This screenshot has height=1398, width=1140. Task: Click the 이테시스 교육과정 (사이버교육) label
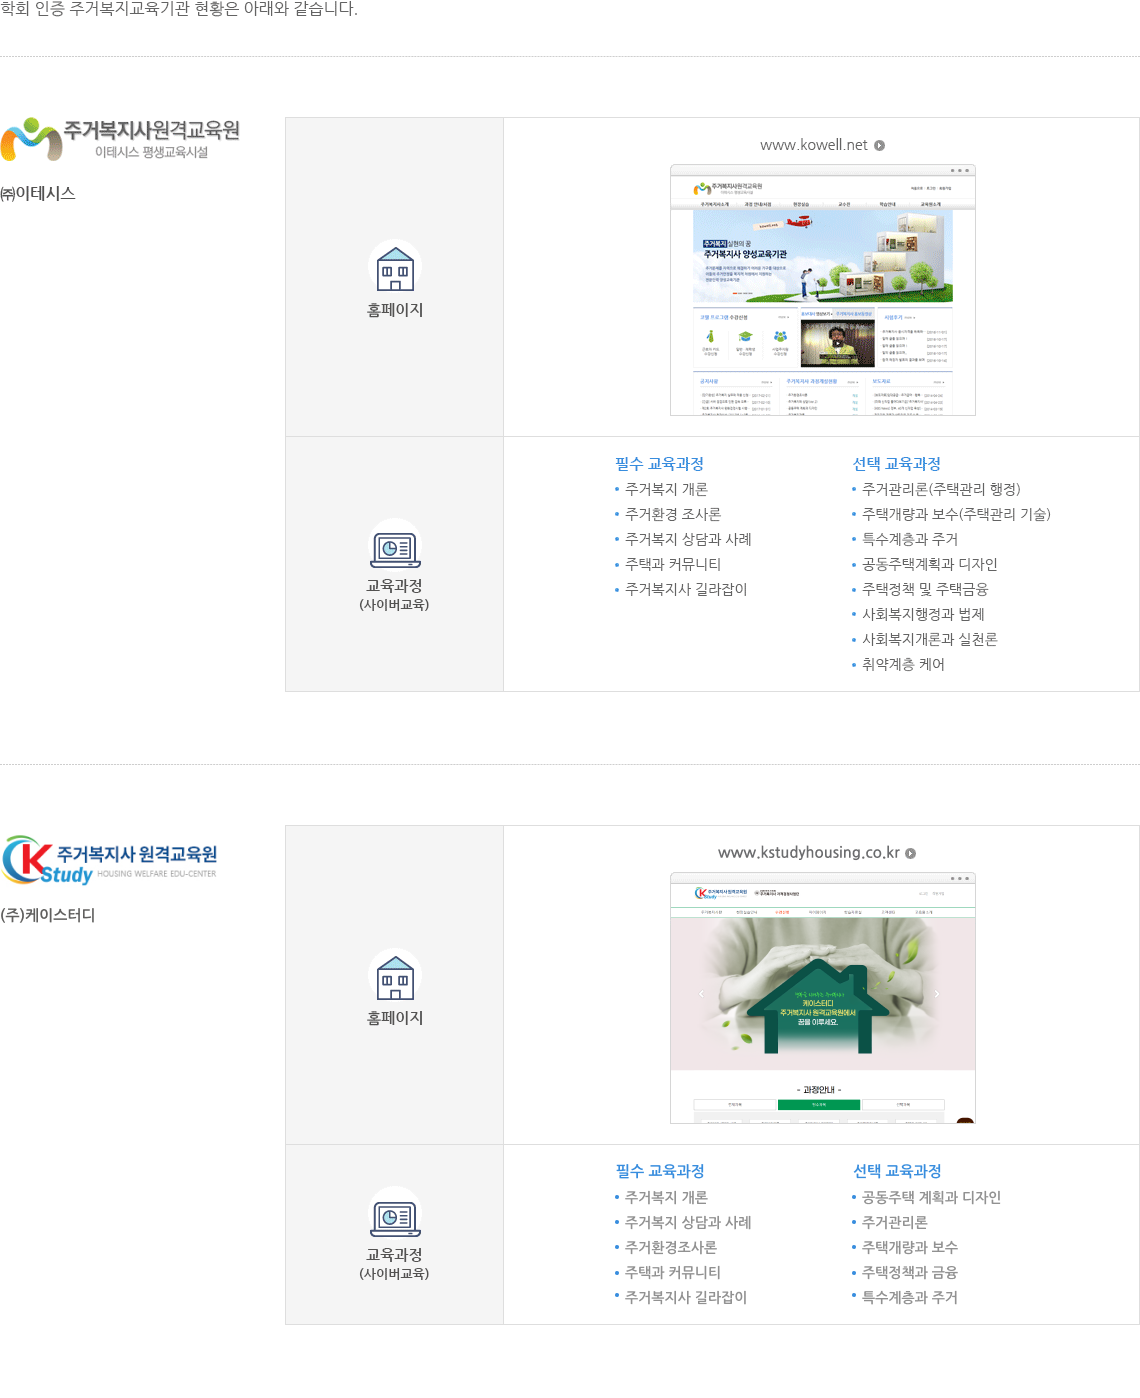click(395, 594)
